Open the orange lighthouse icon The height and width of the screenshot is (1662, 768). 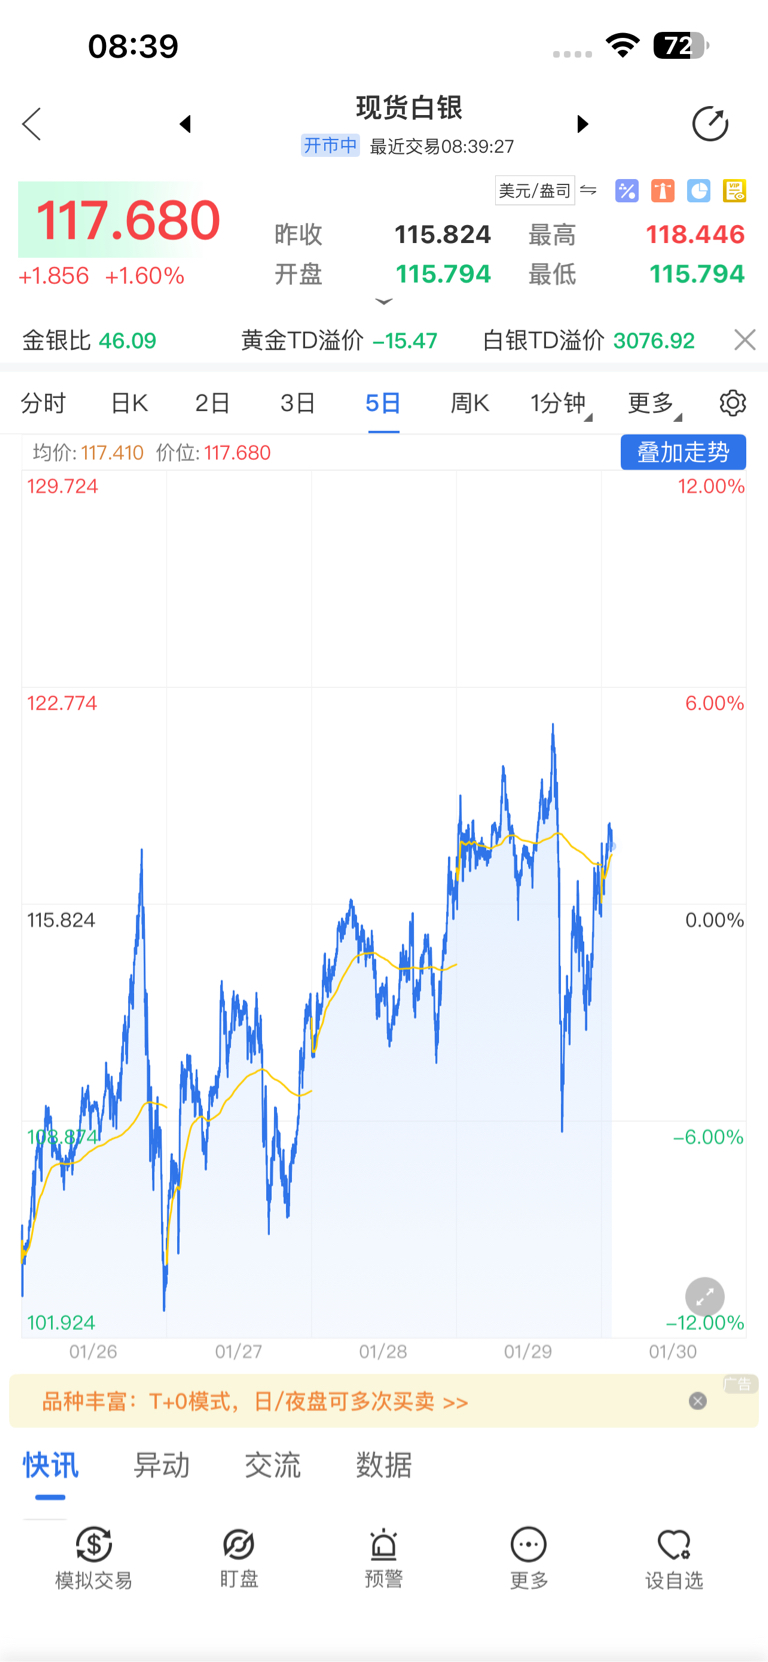pyautogui.click(x=662, y=190)
